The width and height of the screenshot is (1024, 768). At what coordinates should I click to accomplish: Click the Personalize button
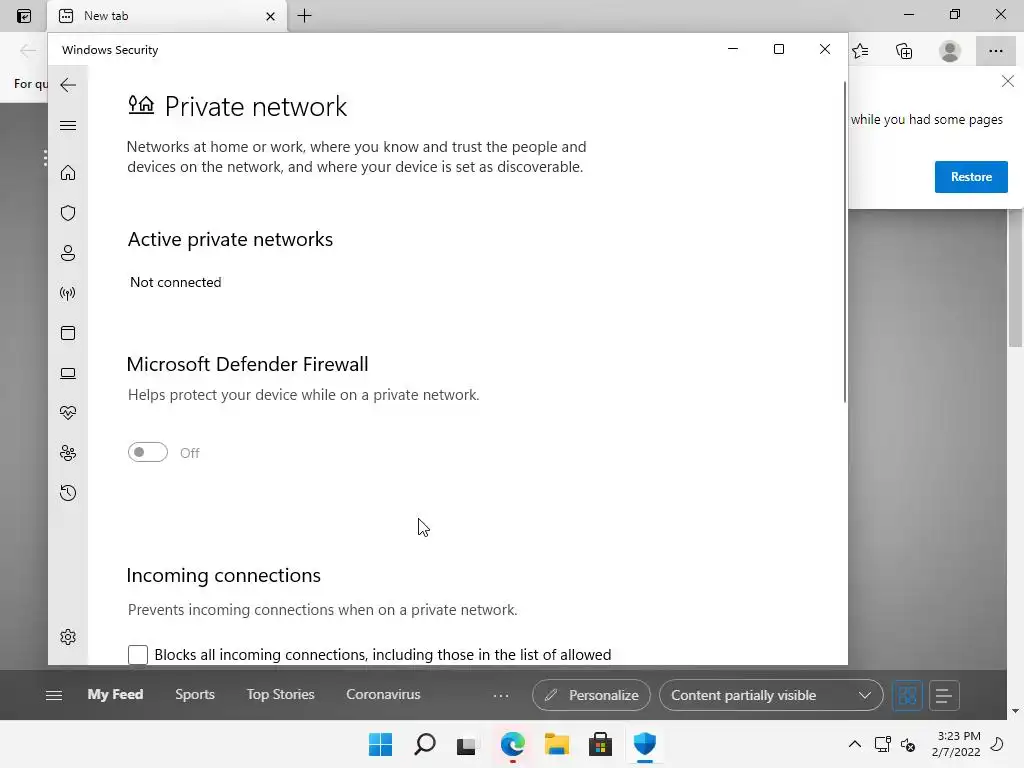[591, 696]
